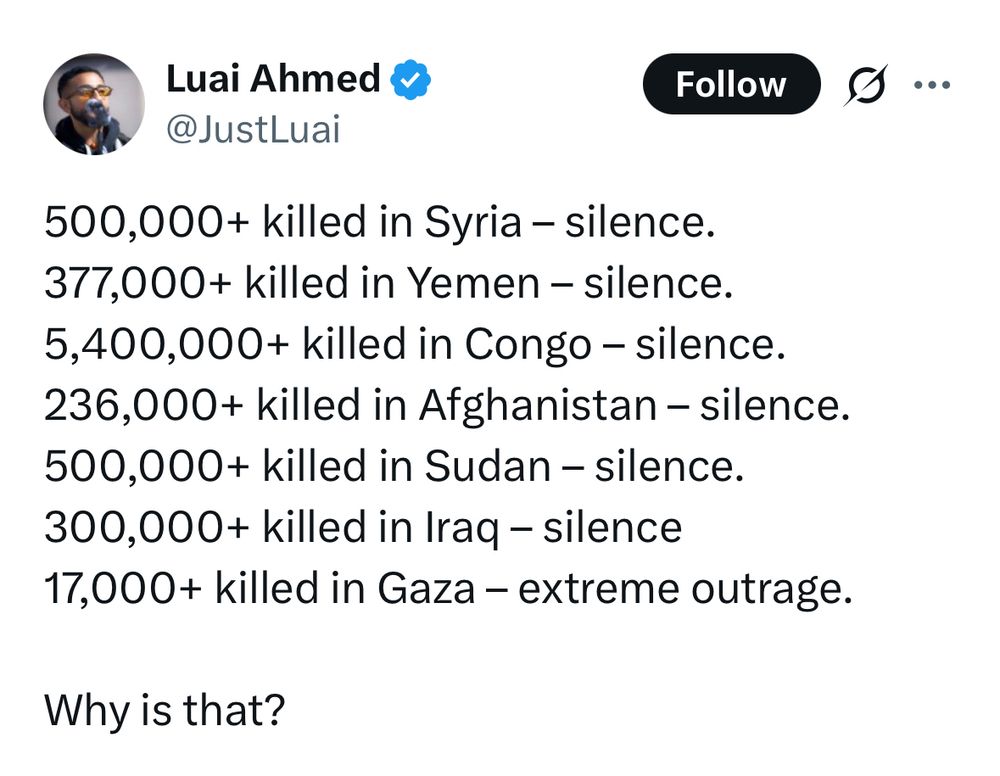The height and width of the screenshot is (776, 1000).
Task: Open the Grok slashed-circle icon
Action: pos(866,84)
